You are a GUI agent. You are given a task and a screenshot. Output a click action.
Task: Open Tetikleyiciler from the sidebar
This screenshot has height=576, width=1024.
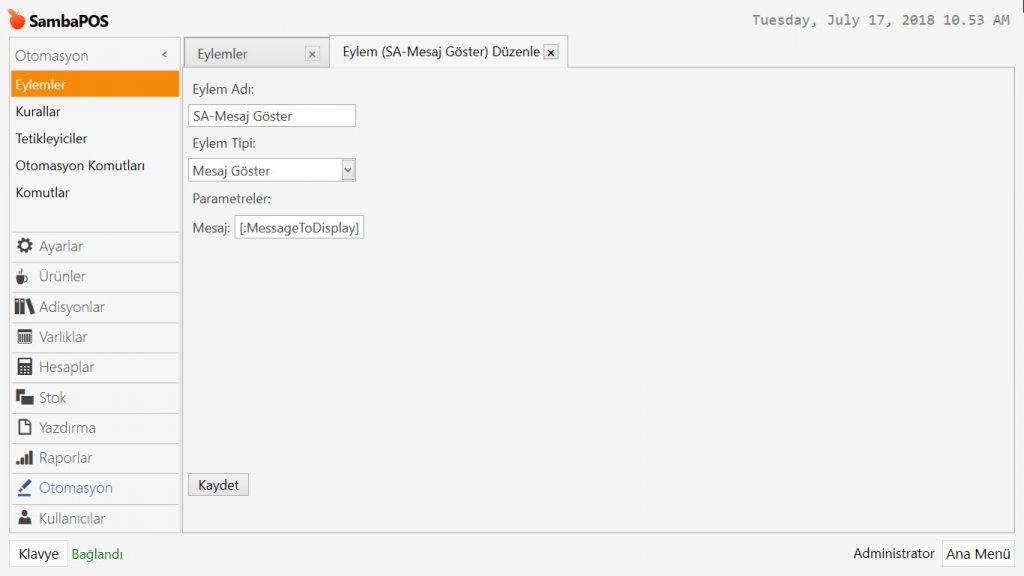[51, 139]
